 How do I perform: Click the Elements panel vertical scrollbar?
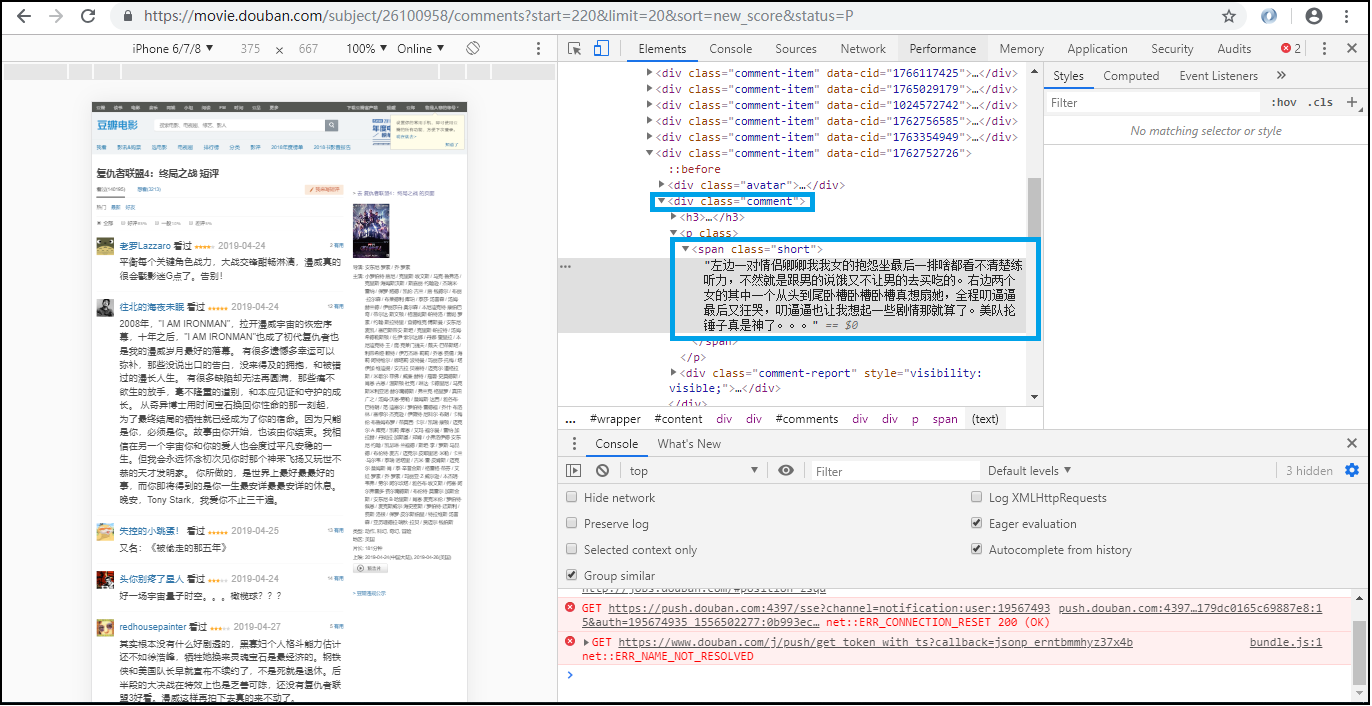coord(1035,235)
